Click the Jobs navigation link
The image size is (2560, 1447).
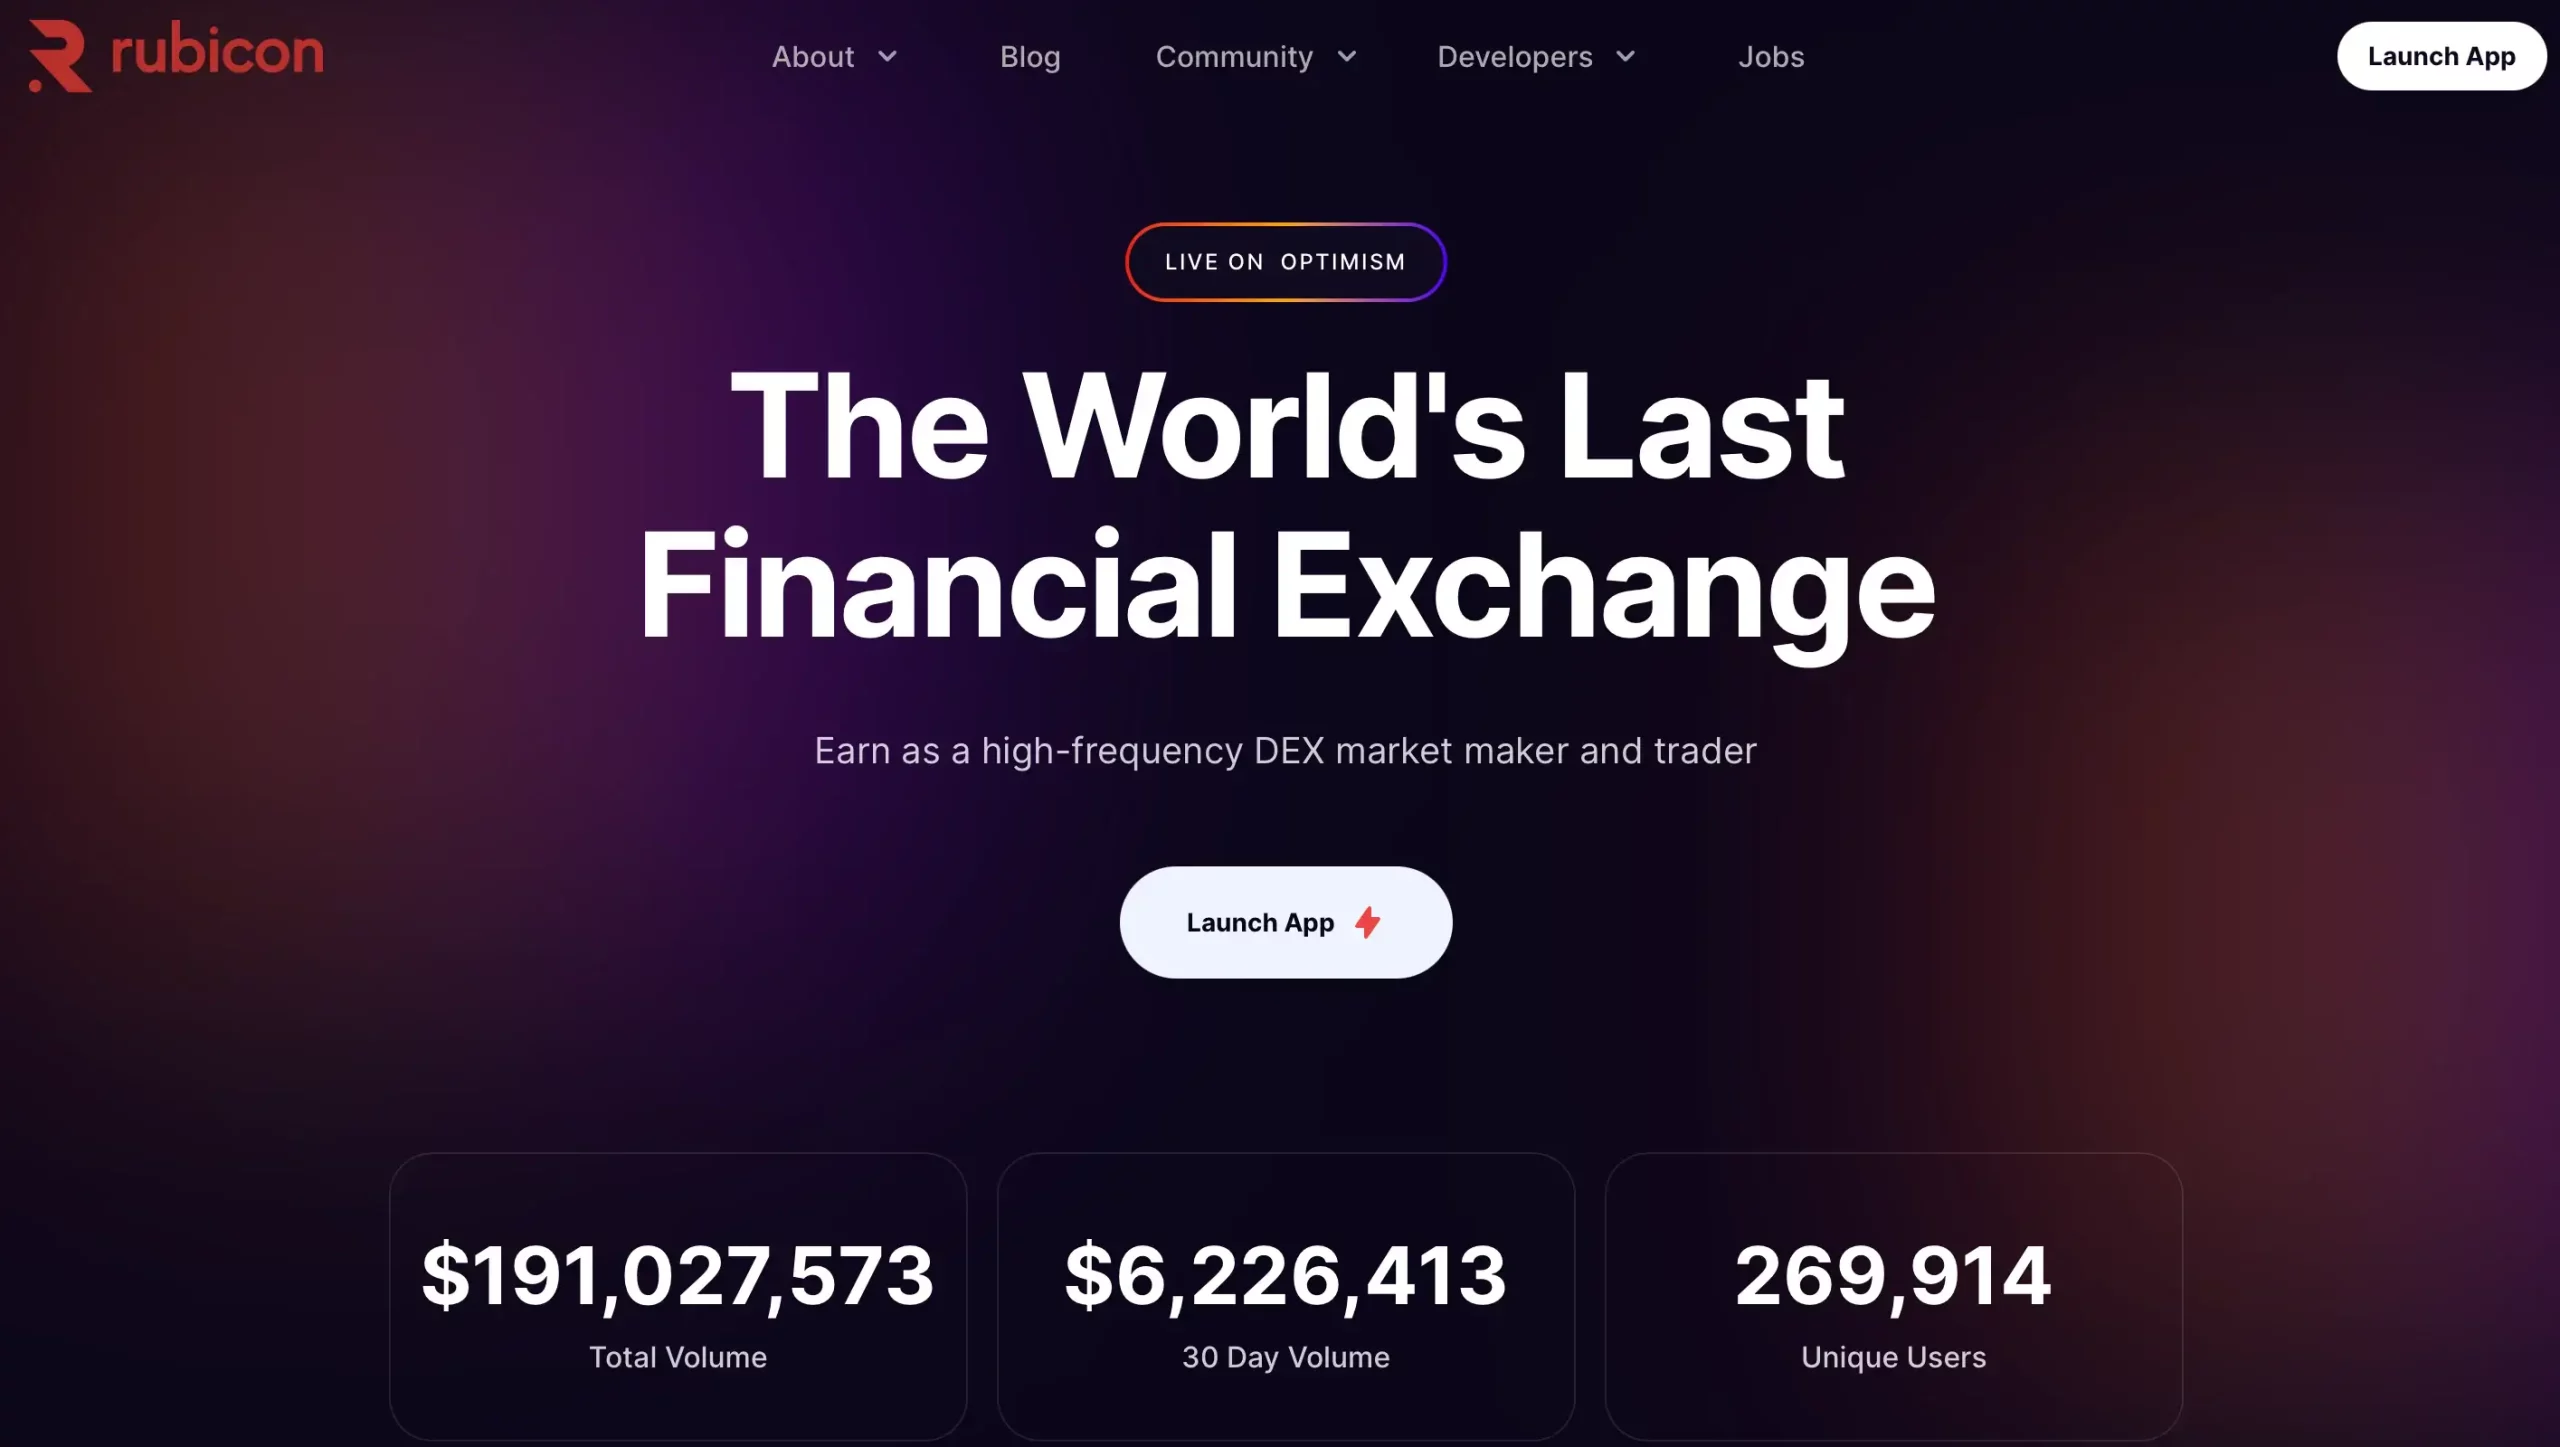pyautogui.click(x=1771, y=56)
